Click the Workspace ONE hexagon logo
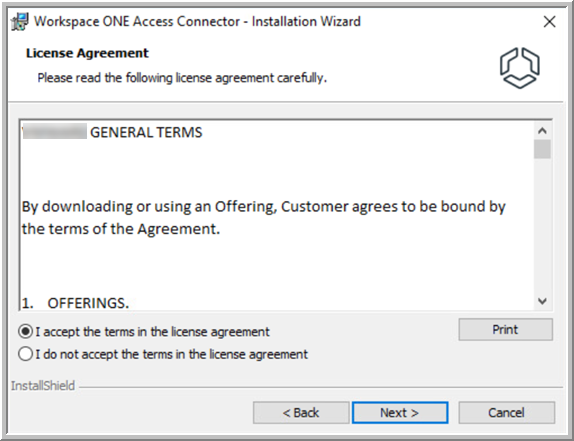 519,68
